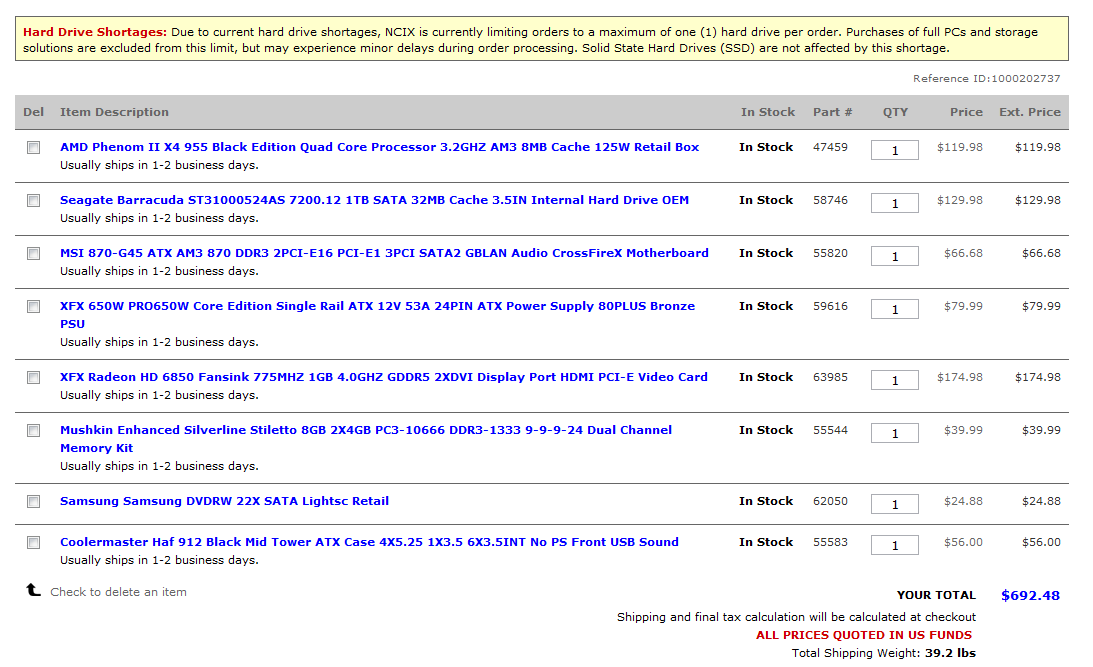Check the XFX Radeon HD 6850 checkbox
The width and height of the screenshot is (1093, 667).
[34, 377]
